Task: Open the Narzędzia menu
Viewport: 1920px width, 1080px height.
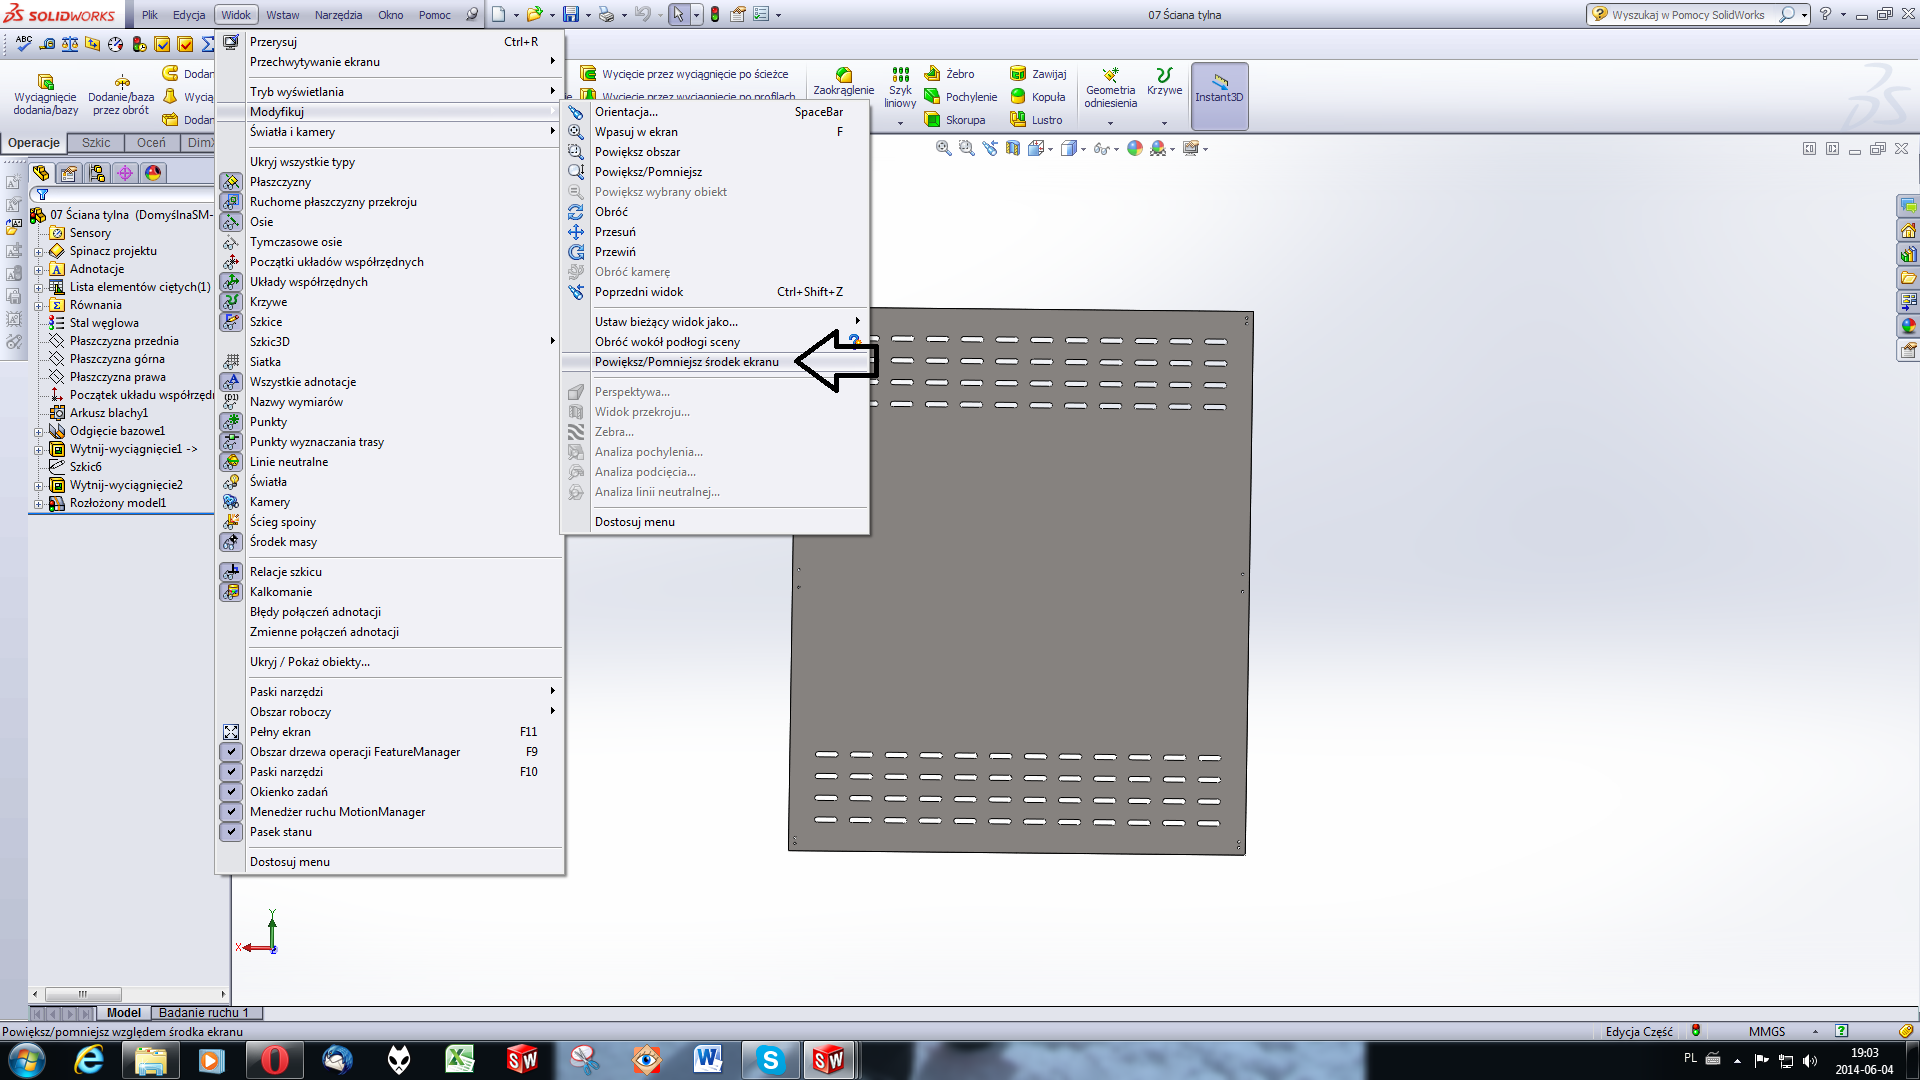Action: 338,15
